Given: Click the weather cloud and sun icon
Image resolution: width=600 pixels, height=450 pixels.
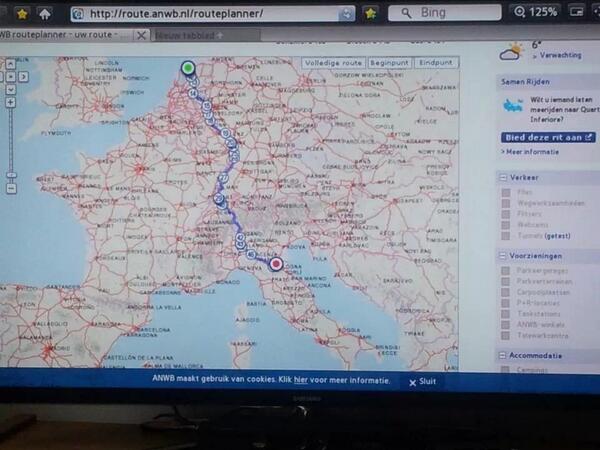Looking at the screenshot, I should tap(511, 52).
